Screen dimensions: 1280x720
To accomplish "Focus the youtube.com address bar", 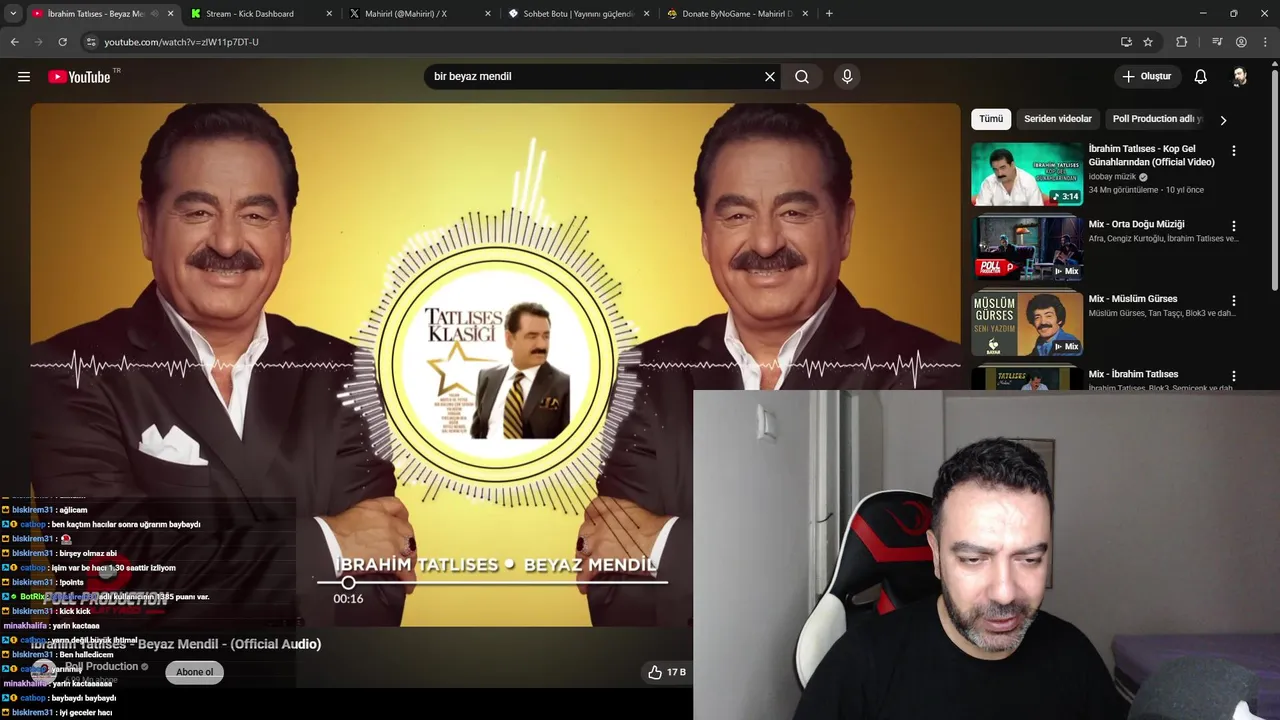I will [600, 42].
